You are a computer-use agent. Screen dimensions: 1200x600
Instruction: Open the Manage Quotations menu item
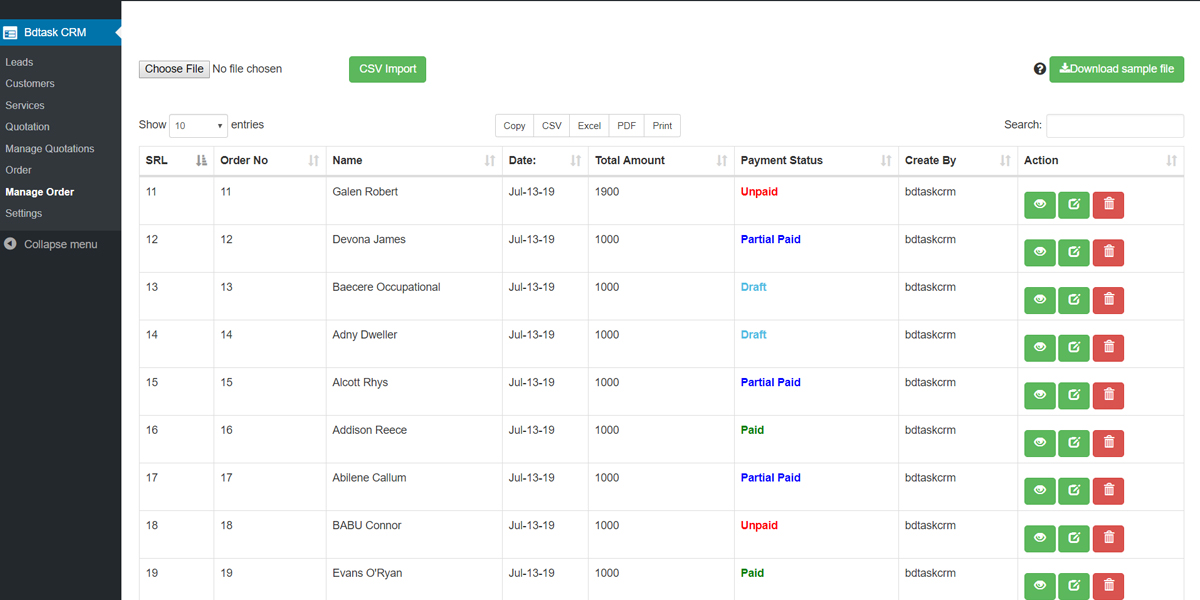(x=50, y=149)
